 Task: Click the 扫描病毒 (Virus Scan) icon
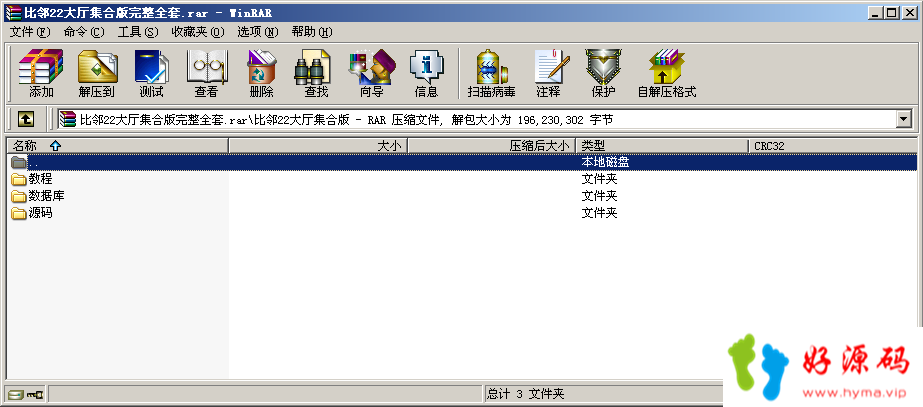[492, 74]
